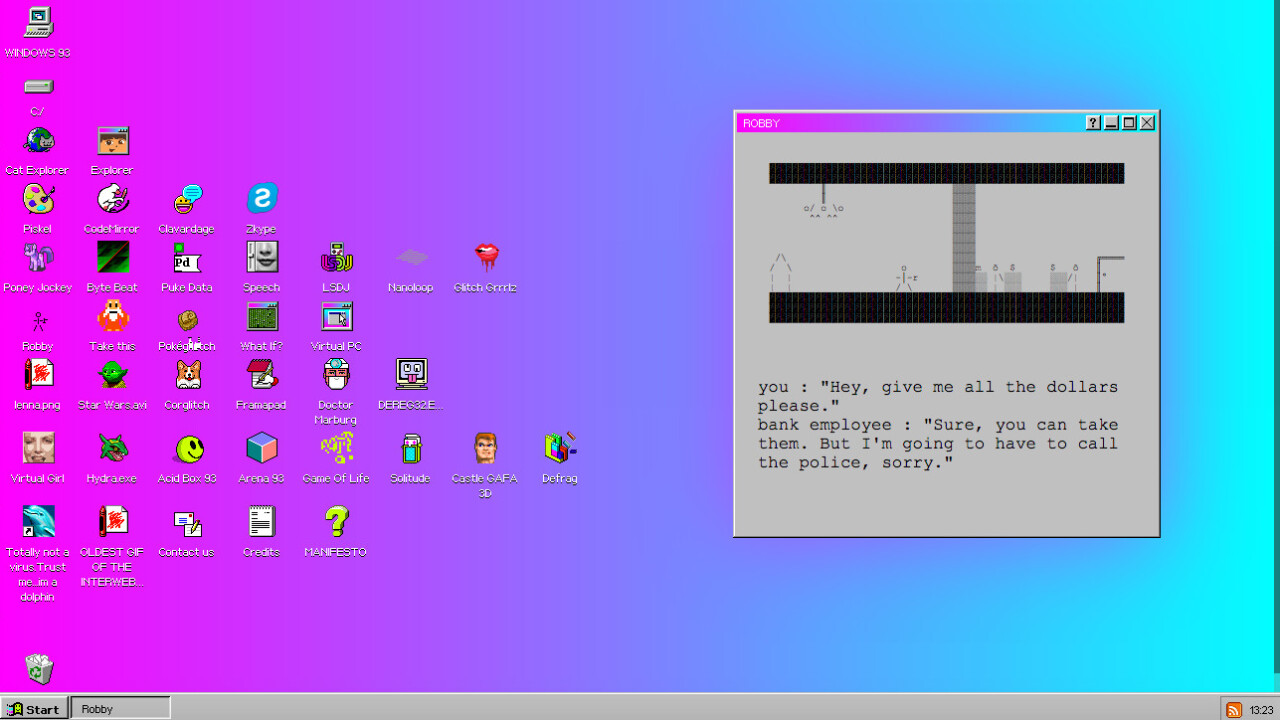Click the Start button on taskbar

tap(35, 709)
